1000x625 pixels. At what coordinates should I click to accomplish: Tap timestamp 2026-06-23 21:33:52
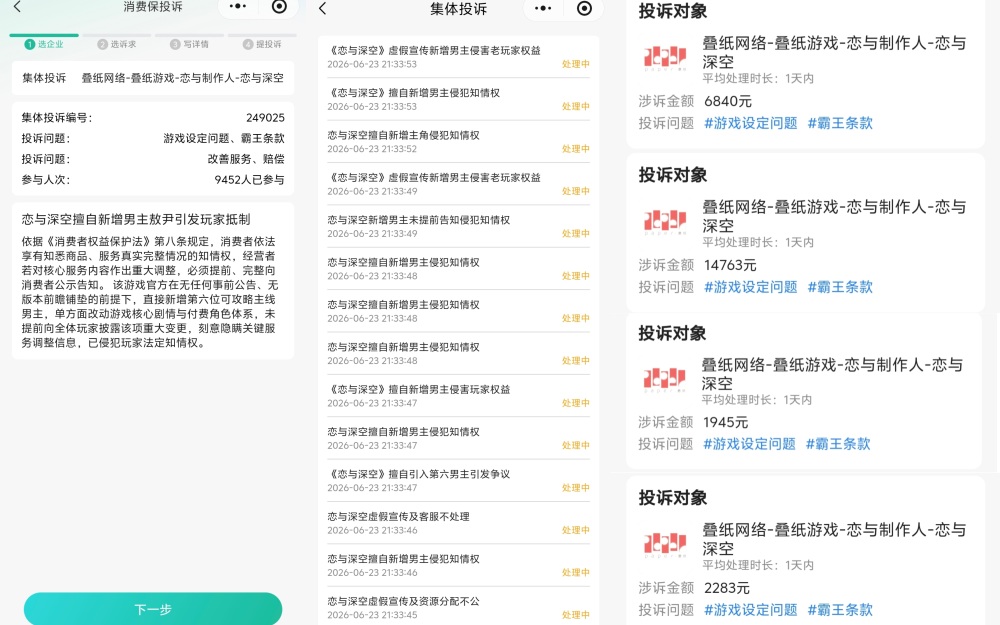point(372,149)
